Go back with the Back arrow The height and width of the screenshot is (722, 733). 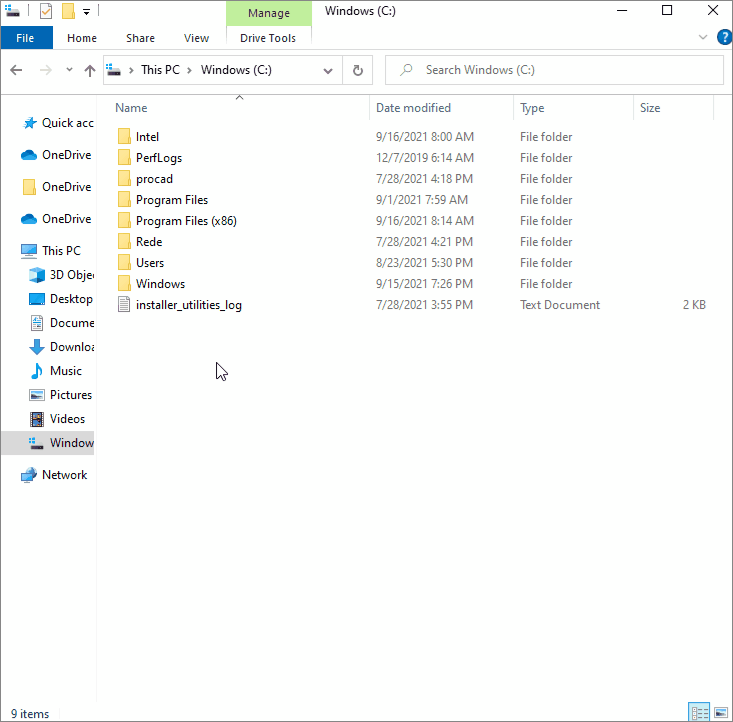16,70
